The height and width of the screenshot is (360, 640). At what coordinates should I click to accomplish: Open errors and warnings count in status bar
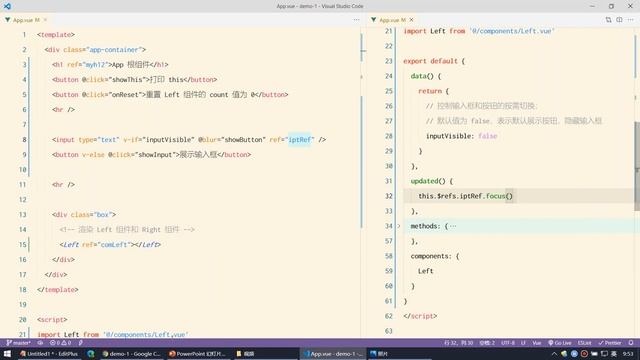60,343
